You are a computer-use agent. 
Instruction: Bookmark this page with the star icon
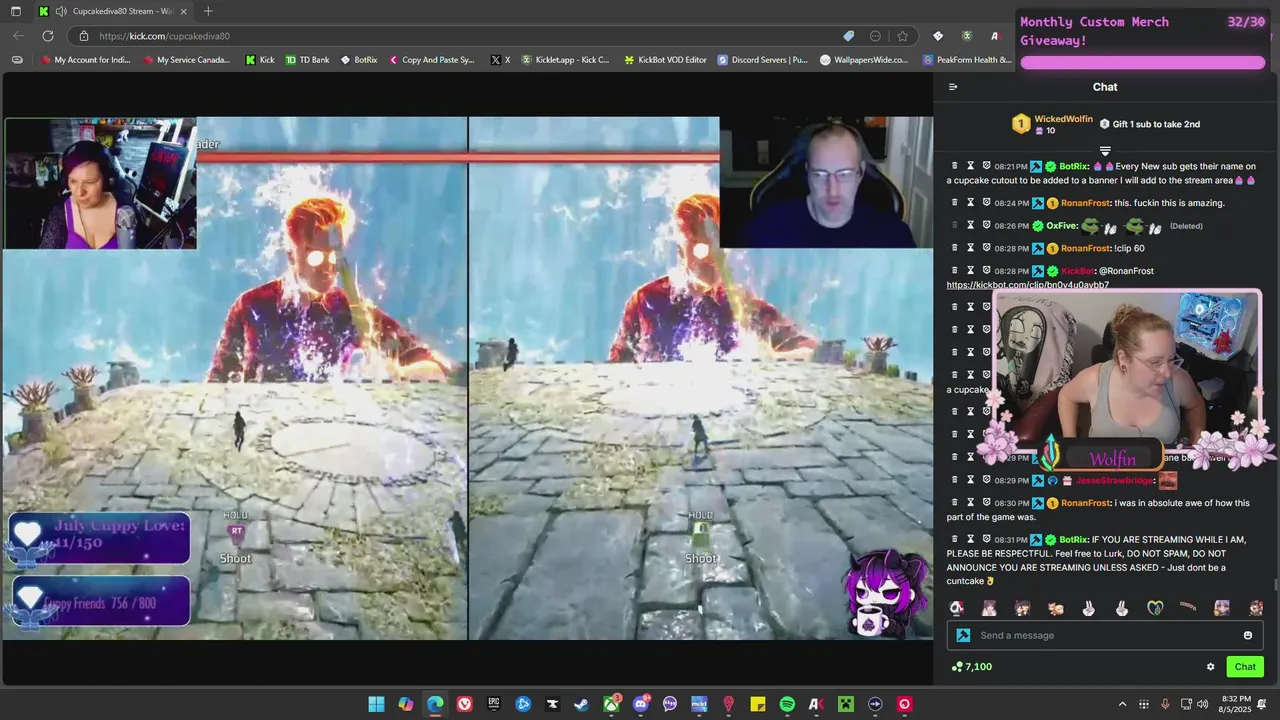pos(902,36)
